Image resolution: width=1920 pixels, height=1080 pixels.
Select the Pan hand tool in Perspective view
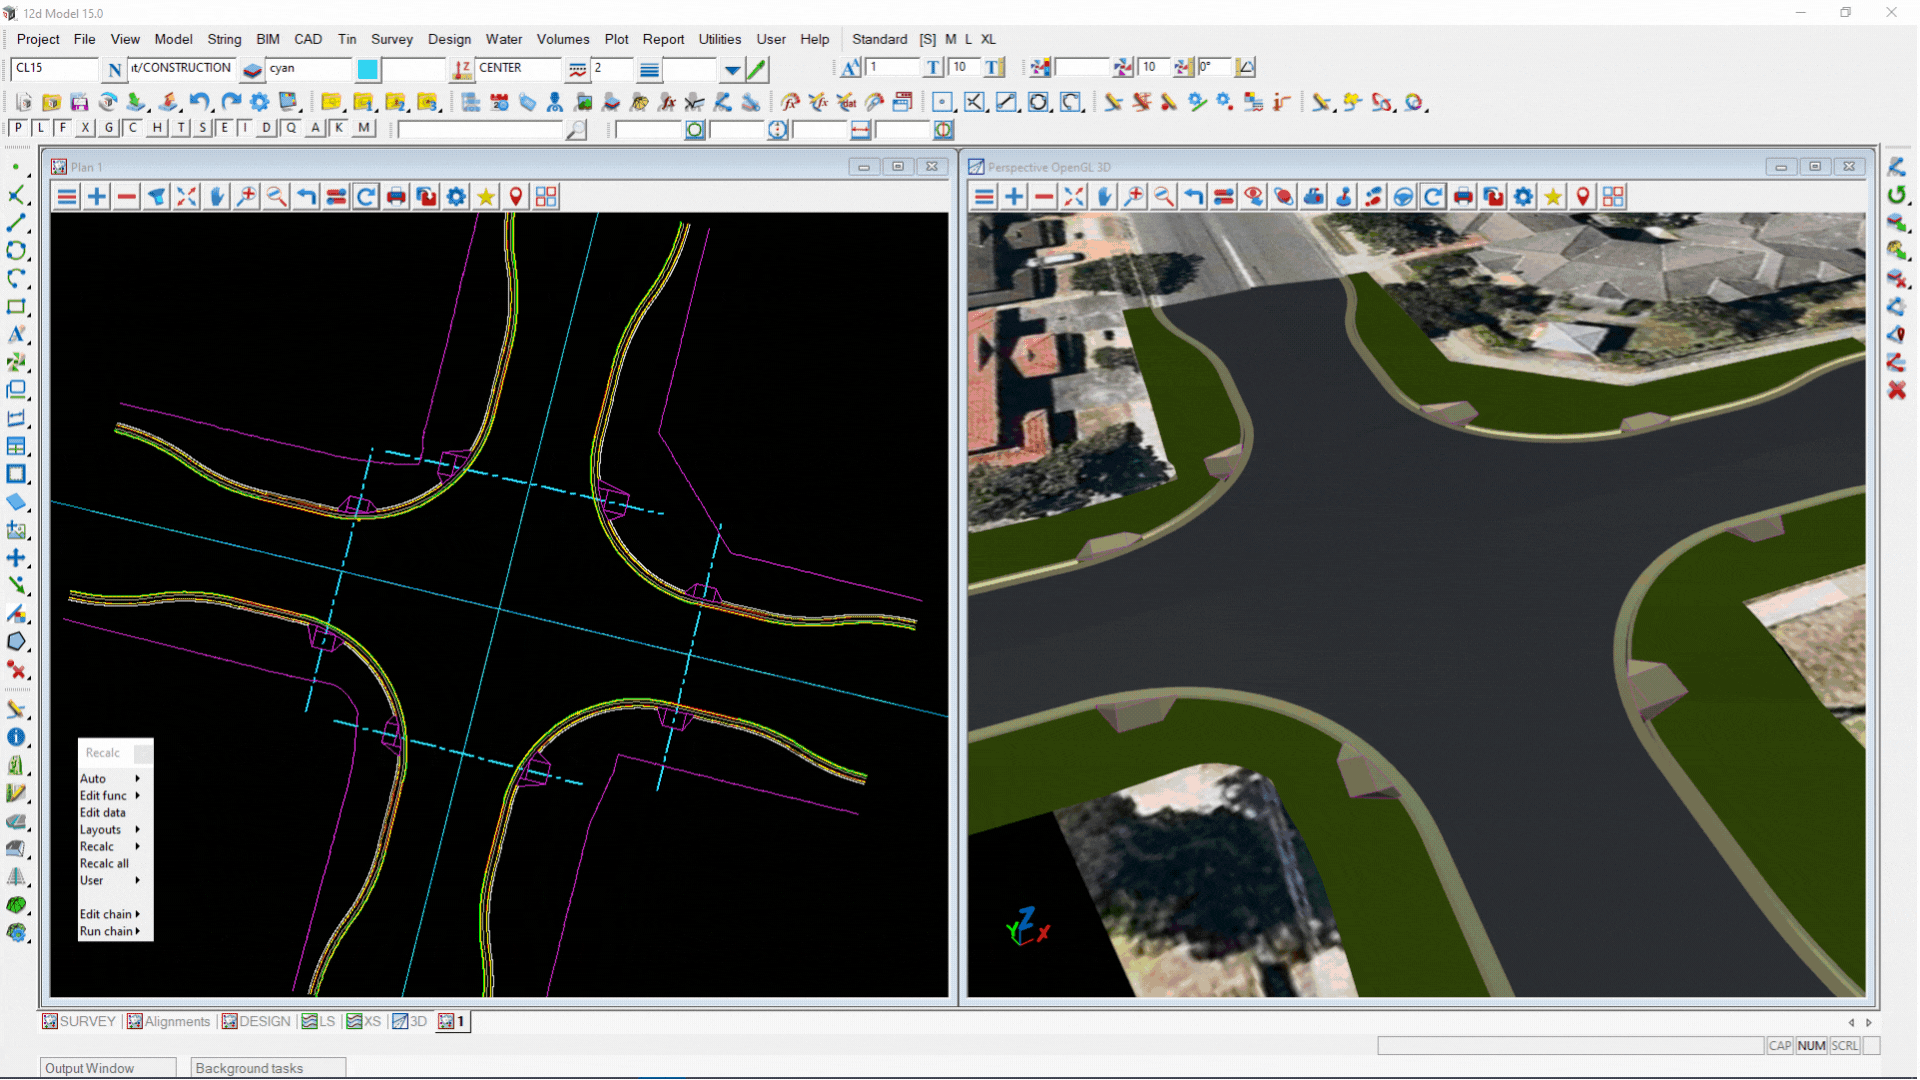tap(1103, 196)
